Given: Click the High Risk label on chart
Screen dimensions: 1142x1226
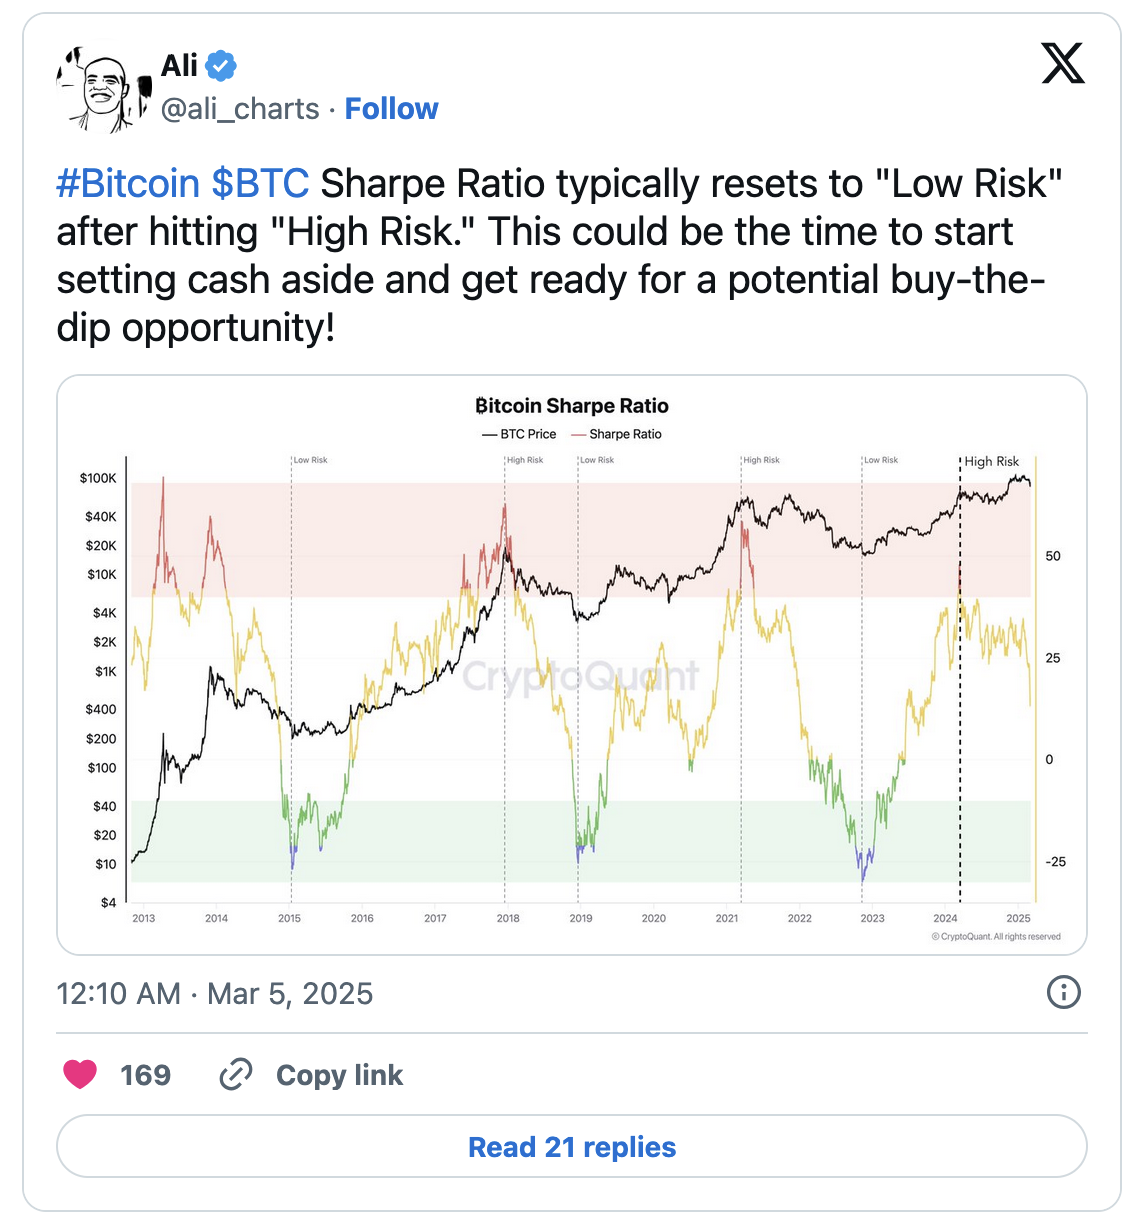Looking at the screenshot, I should pos(991,461).
